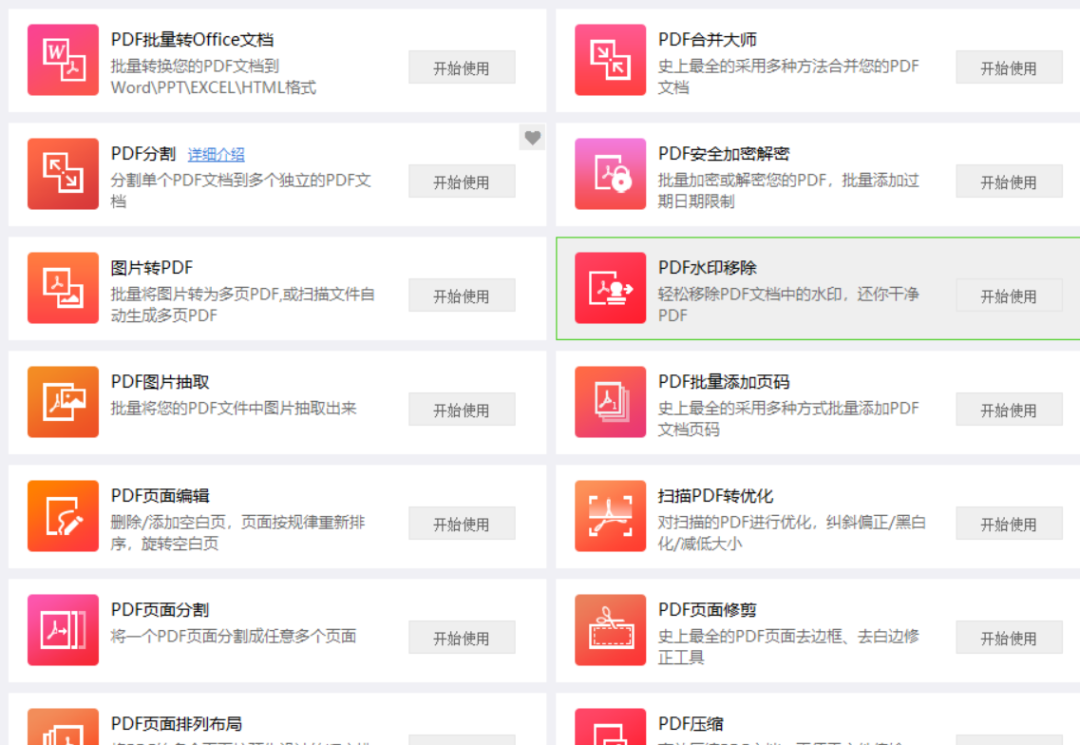
Task: Toggle the favorite heart on PDF分割
Action: [x=532, y=138]
